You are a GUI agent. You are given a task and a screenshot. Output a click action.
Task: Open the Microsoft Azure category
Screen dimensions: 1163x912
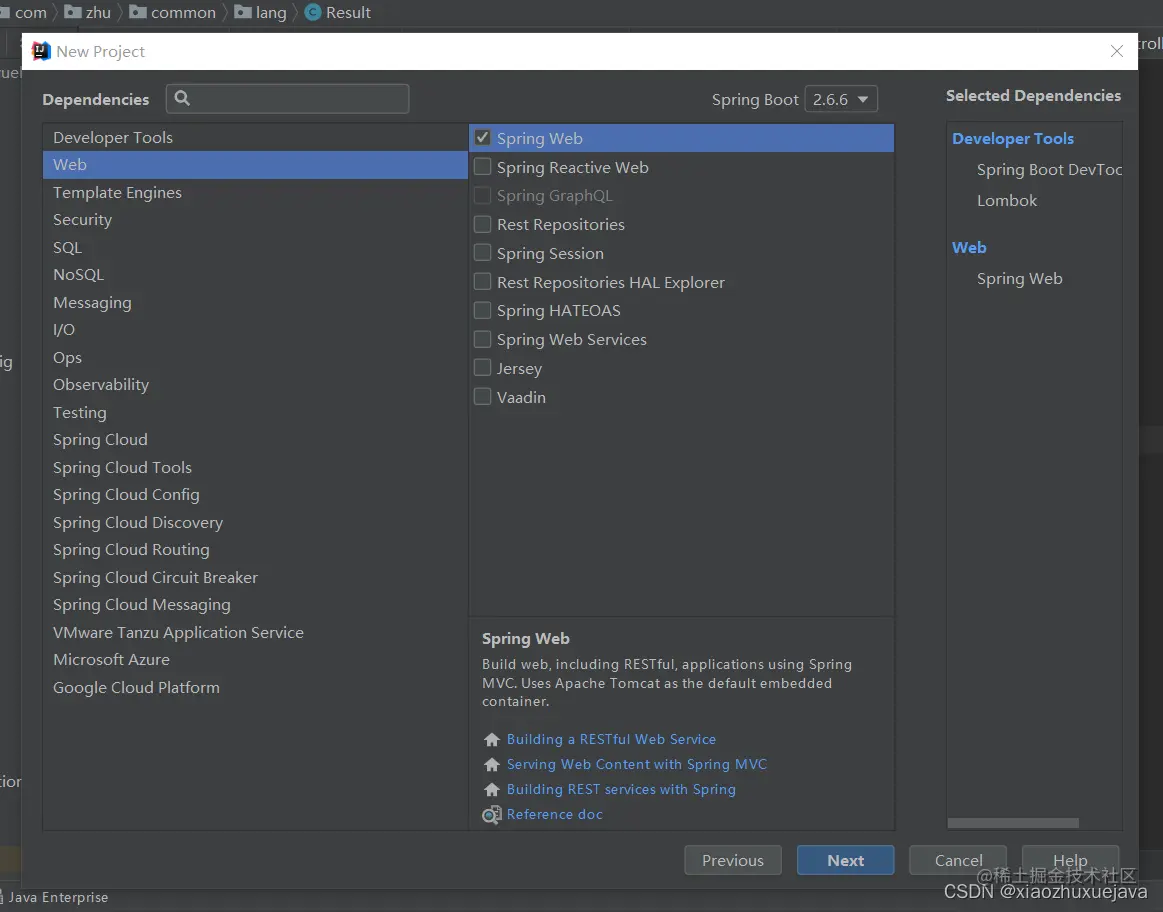click(x=255, y=659)
